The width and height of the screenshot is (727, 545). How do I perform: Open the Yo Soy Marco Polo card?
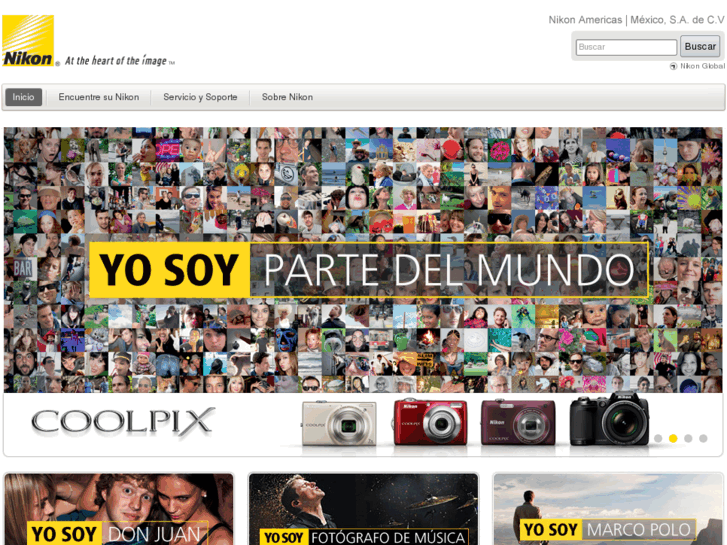click(608, 509)
